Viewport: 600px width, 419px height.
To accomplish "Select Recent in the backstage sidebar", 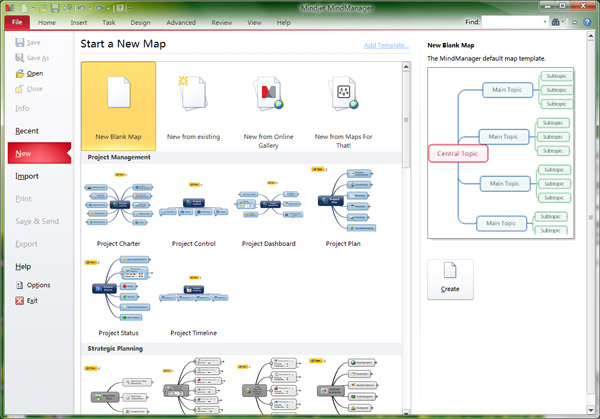I will click(x=27, y=131).
